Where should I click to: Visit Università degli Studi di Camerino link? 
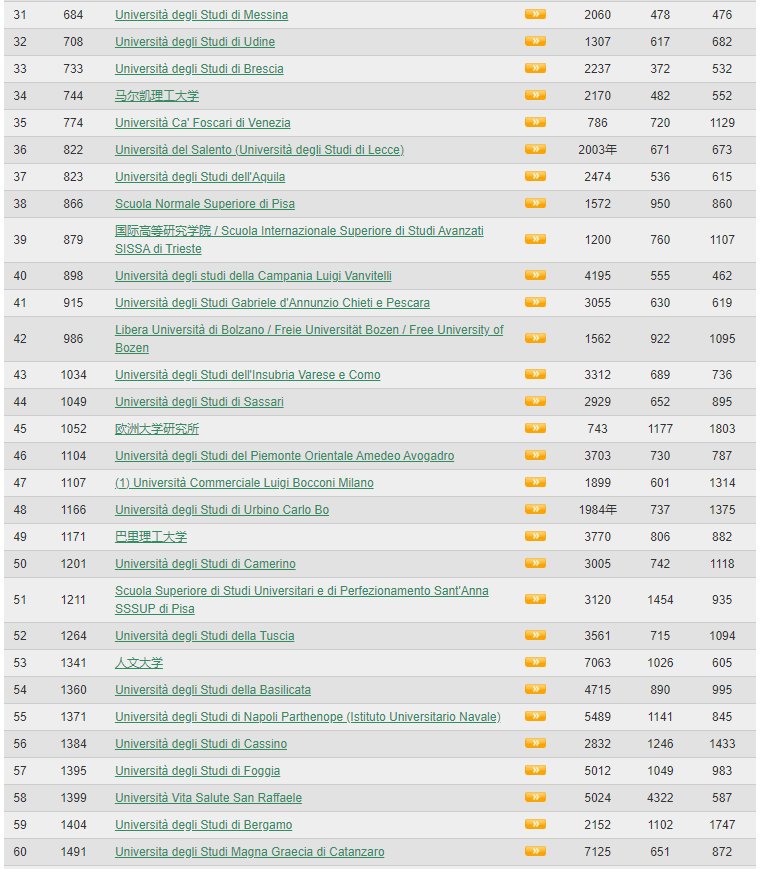pyautogui.click(x=205, y=564)
